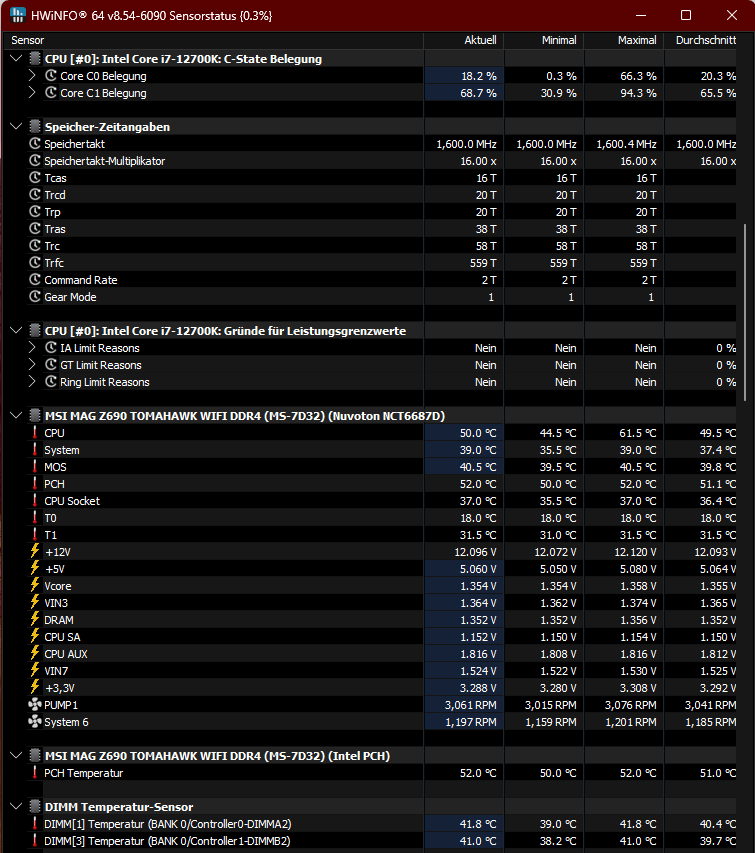
Task: Collapse the C-State Belegung sensor group
Action: [16, 59]
